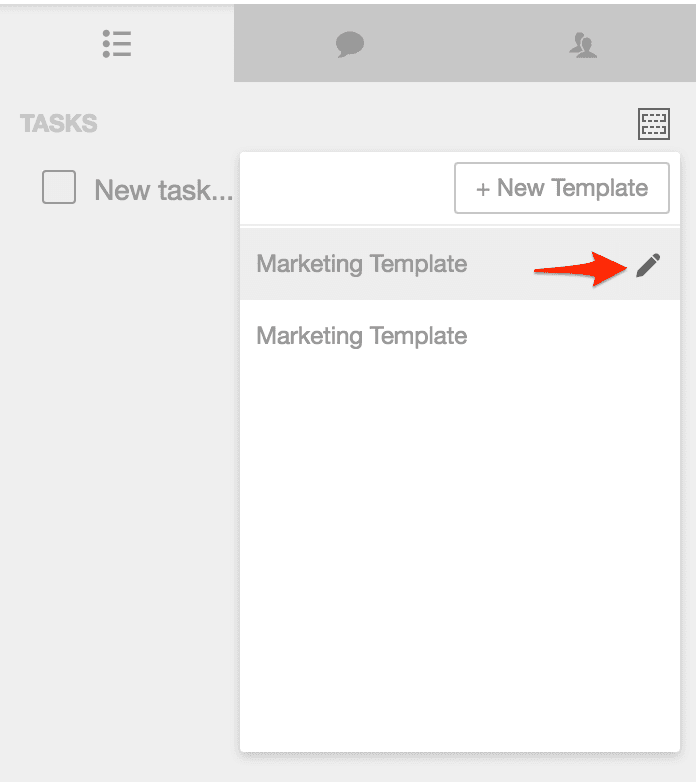Open the task list tab icon
696x782 pixels.
[117, 44]
